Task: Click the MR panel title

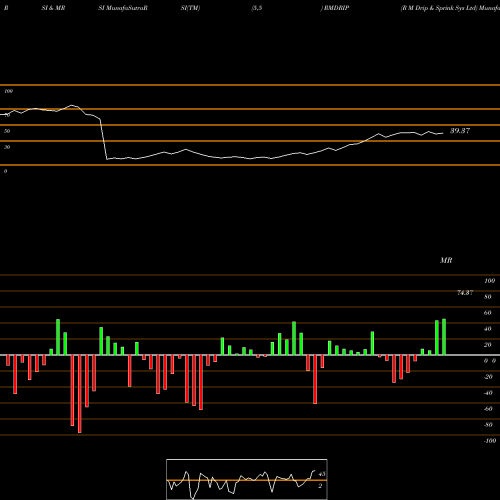Action: pyautogui.click(x=446, y=260)
